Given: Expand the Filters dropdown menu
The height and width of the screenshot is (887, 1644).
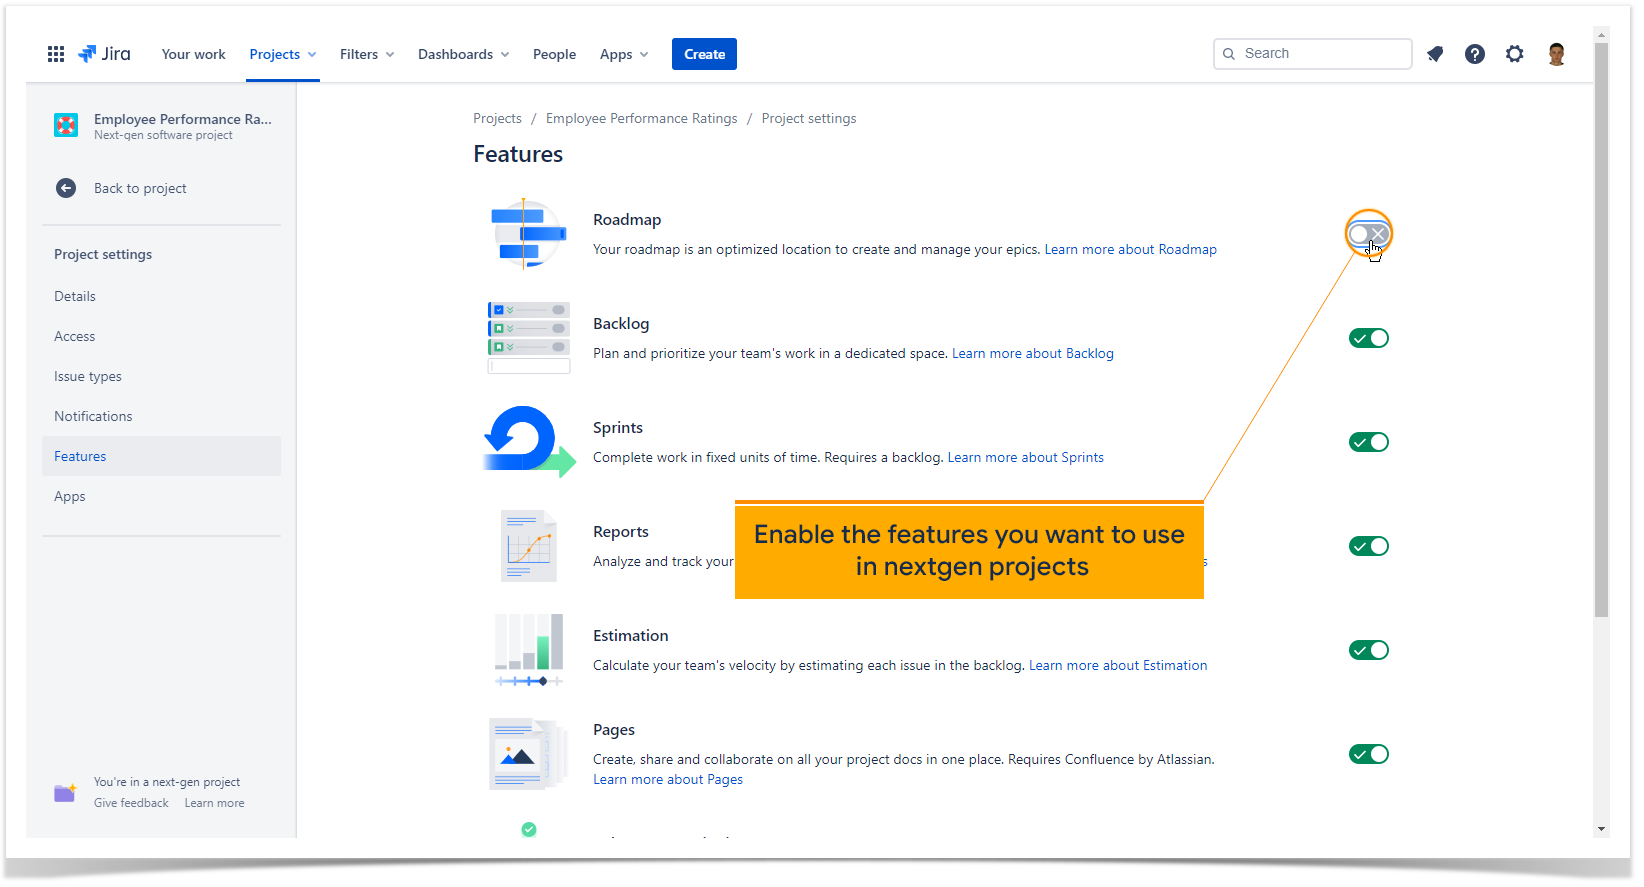Looking at the screenshot, I should coord(367,54).
